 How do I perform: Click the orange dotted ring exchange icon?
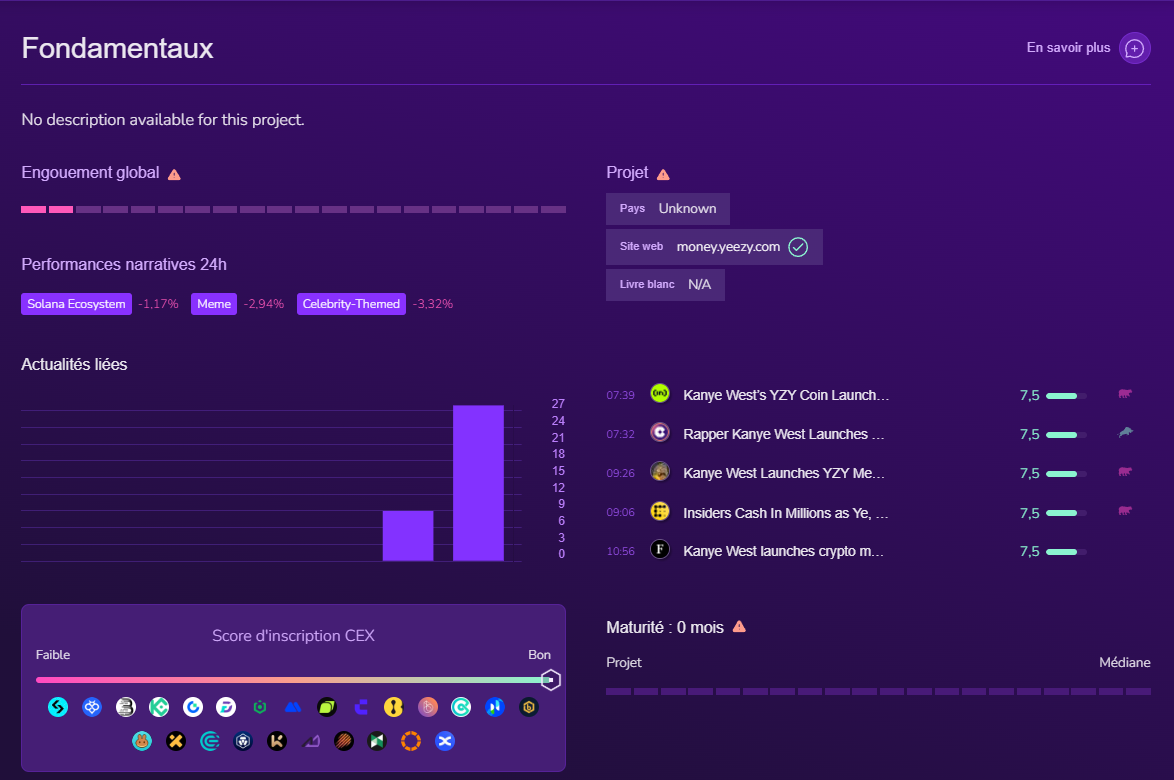(410, 741)
